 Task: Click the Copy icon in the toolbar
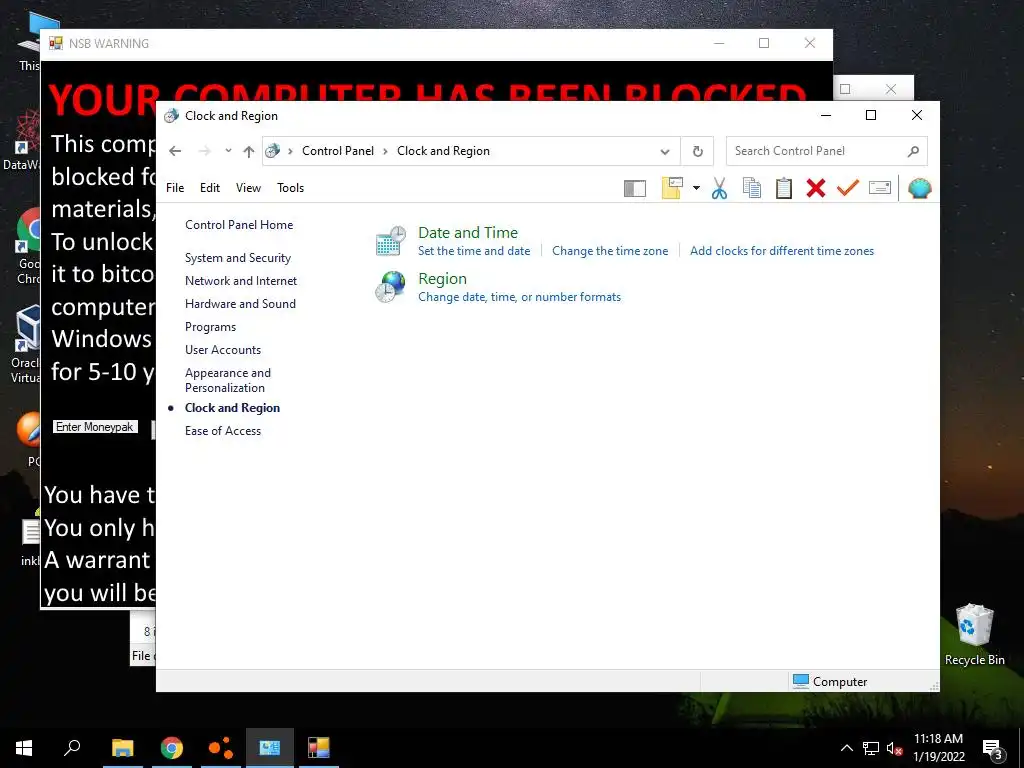click(x=752, y=188)
